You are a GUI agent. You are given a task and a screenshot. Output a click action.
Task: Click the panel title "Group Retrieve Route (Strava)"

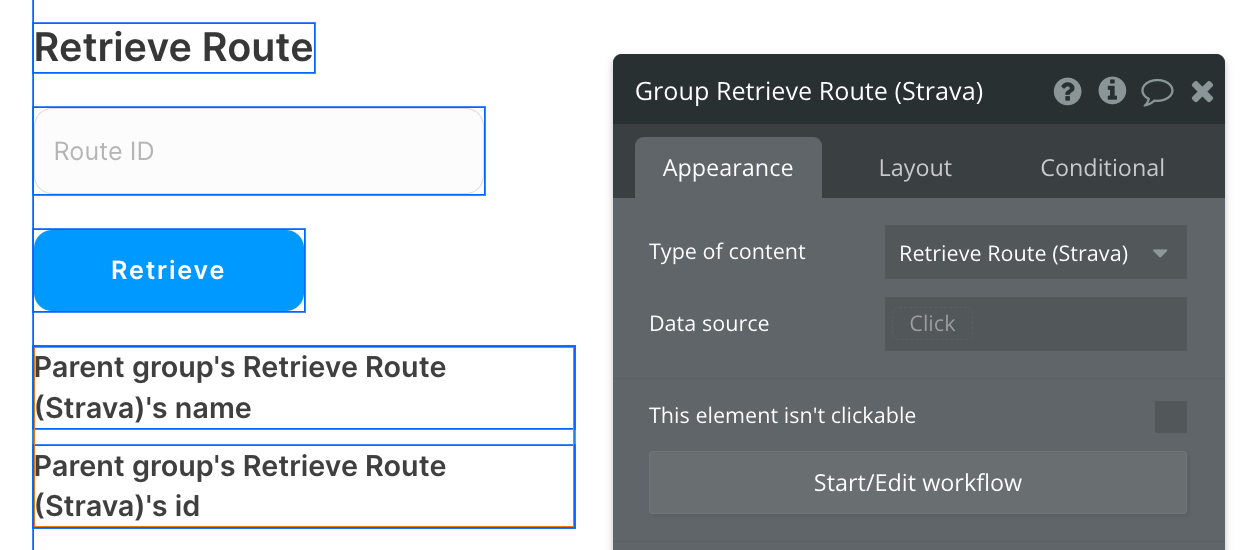809,92
